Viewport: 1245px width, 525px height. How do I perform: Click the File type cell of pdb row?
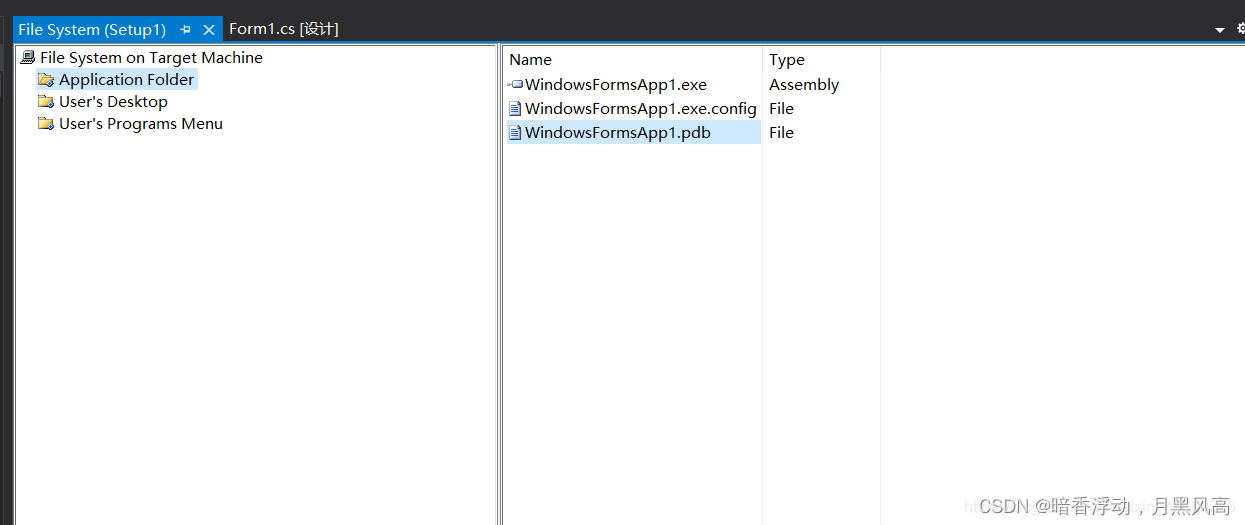tap(781, 133)
